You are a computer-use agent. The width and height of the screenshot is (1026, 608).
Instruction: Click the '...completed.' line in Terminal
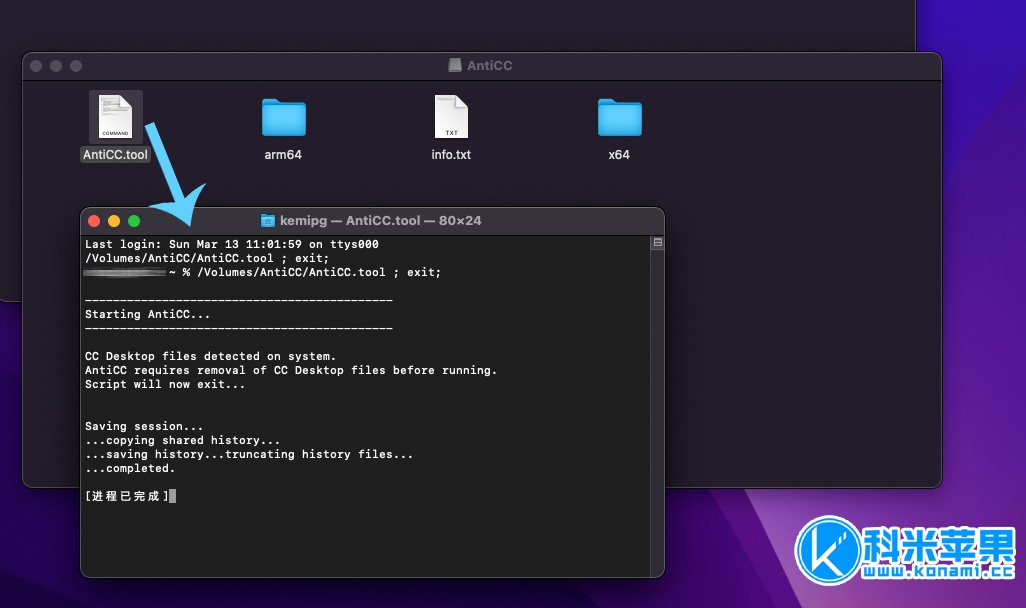point(130,469)
